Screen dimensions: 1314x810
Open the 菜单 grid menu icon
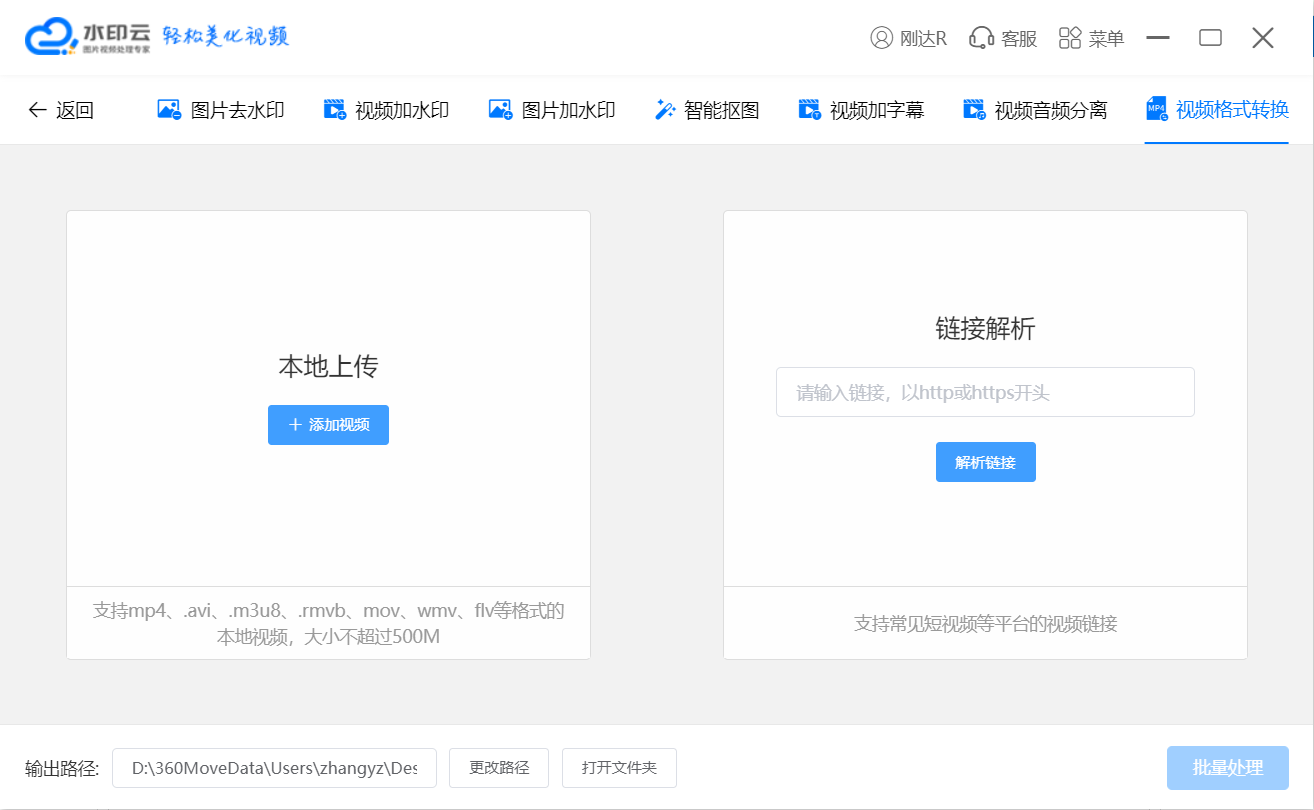pyautogui.click(x=1070, y=38)
